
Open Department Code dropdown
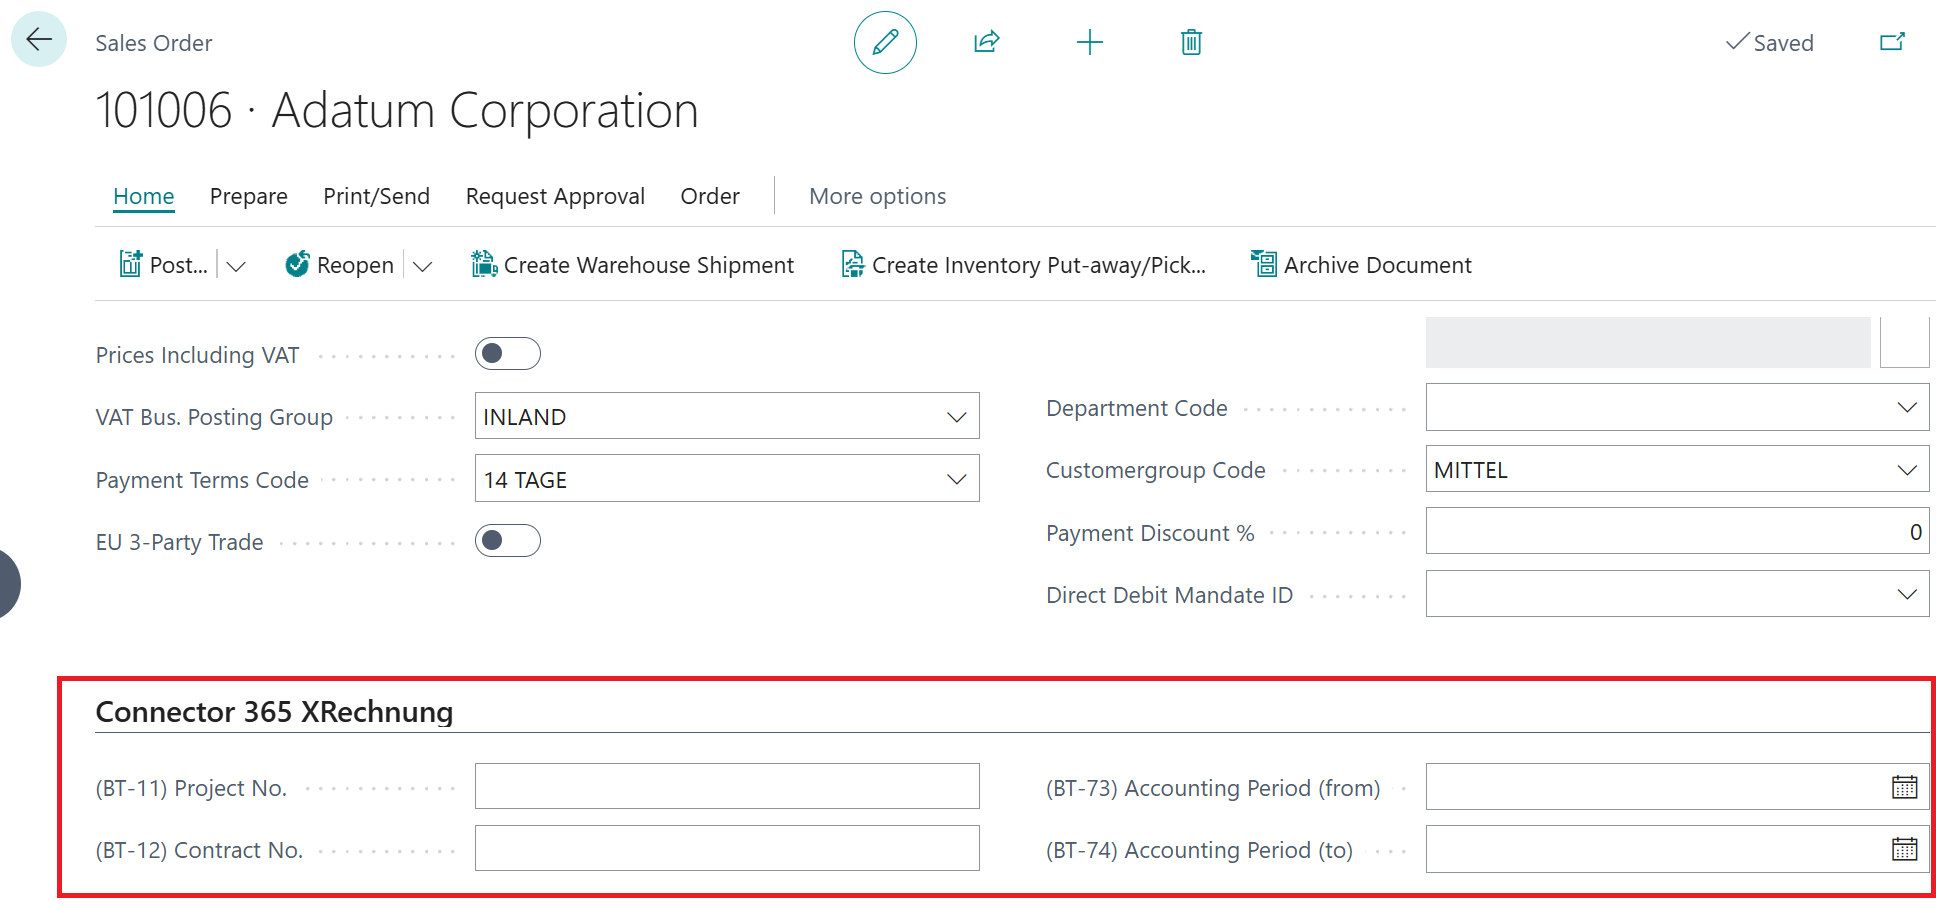point(1907,408)
